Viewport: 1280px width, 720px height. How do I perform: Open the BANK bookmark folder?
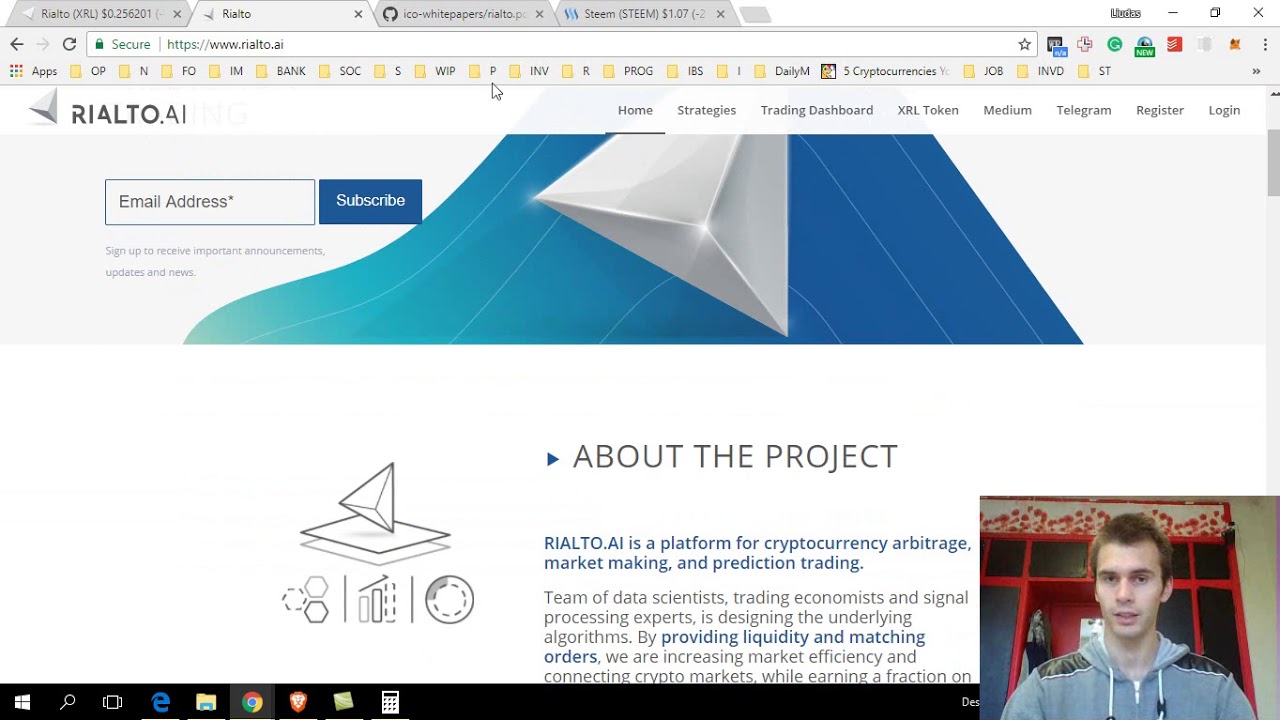coord(281,71)
